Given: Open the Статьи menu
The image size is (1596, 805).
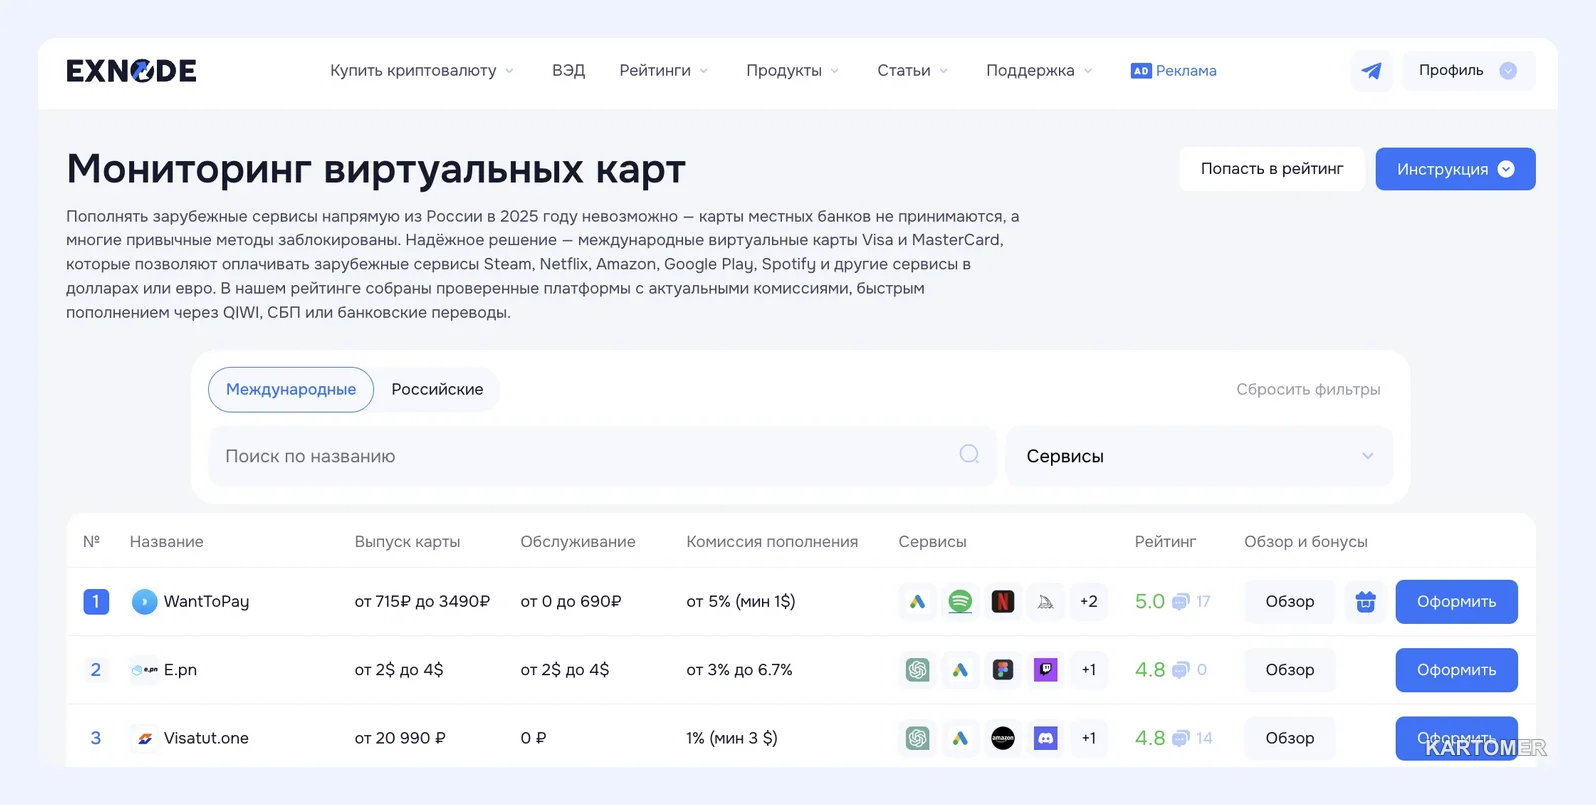Looking at the screenshot, I should click(913, 71).
